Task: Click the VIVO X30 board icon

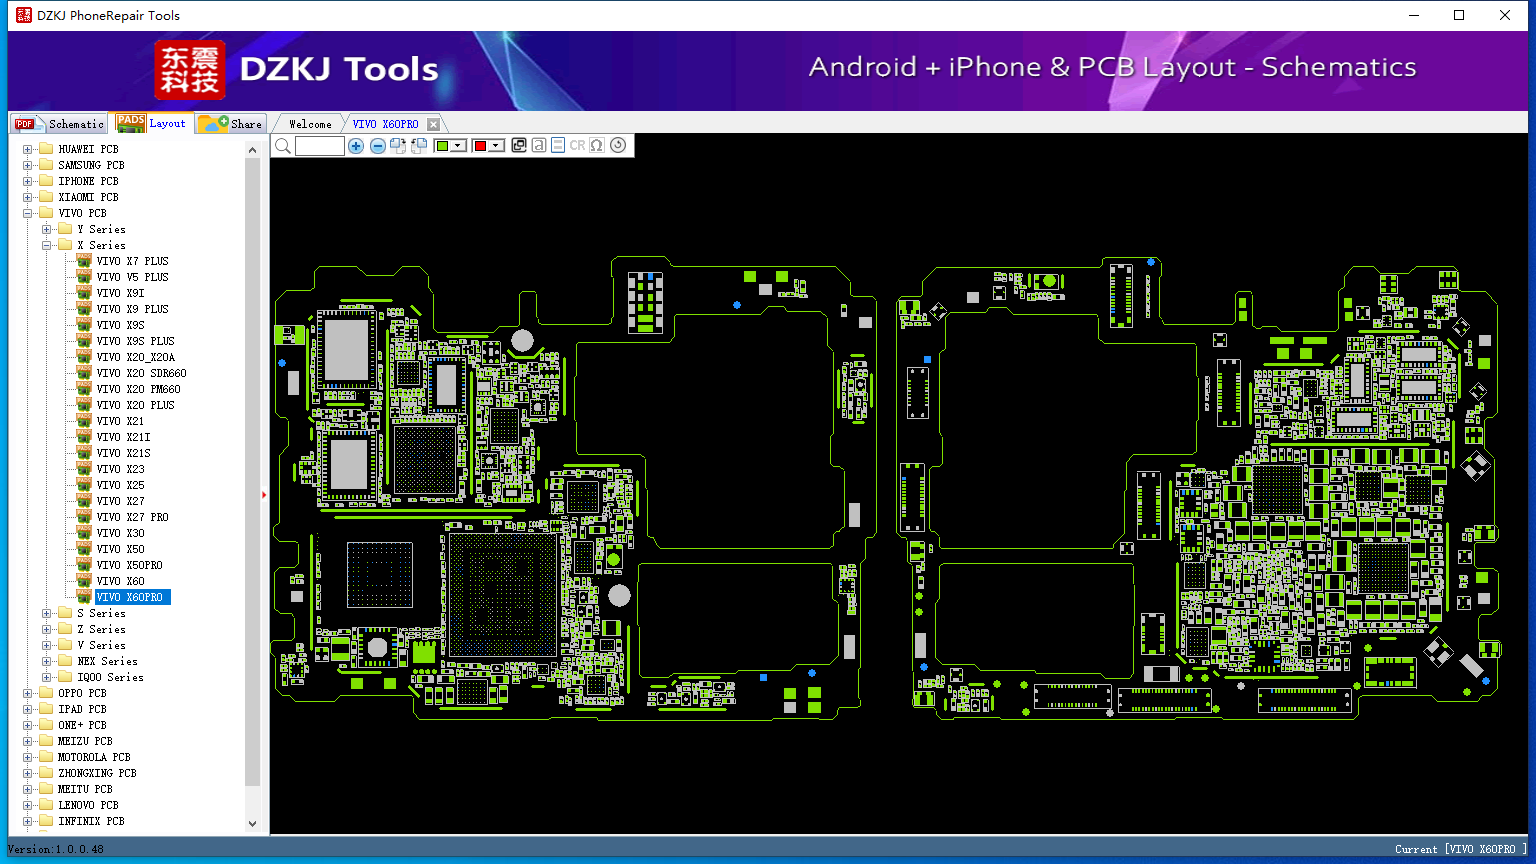Action: tap(84, 533)
